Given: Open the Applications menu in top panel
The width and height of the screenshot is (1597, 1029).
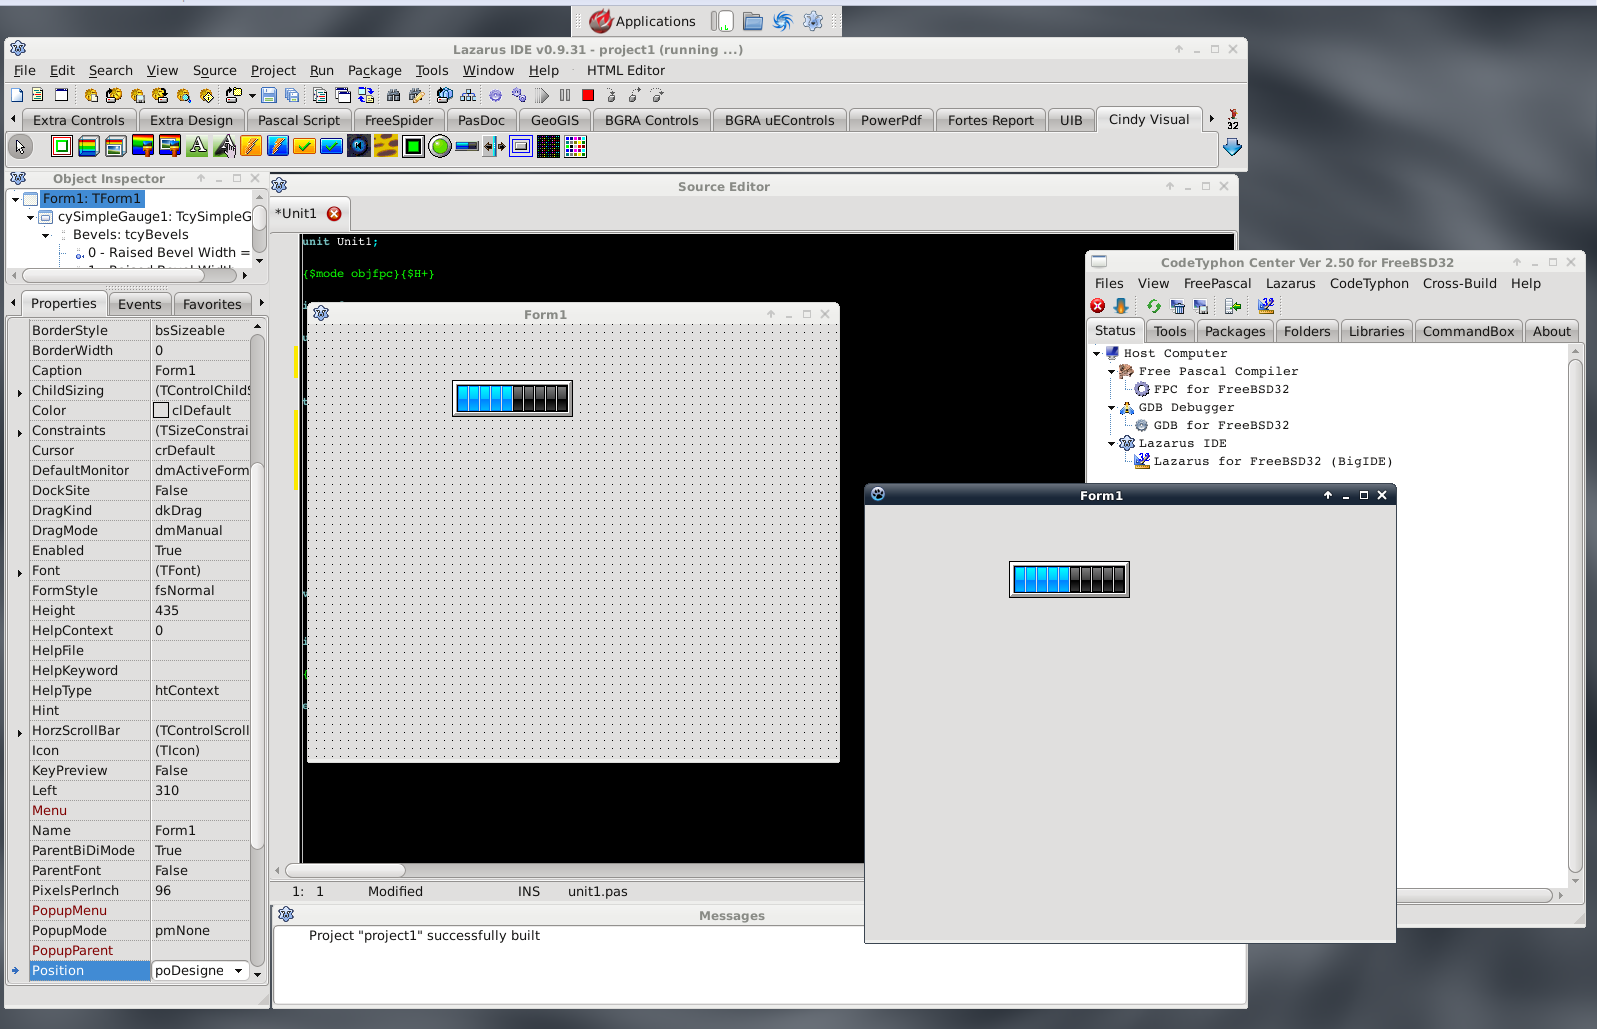Looking at the screenshot, I should tap(642, 21).
